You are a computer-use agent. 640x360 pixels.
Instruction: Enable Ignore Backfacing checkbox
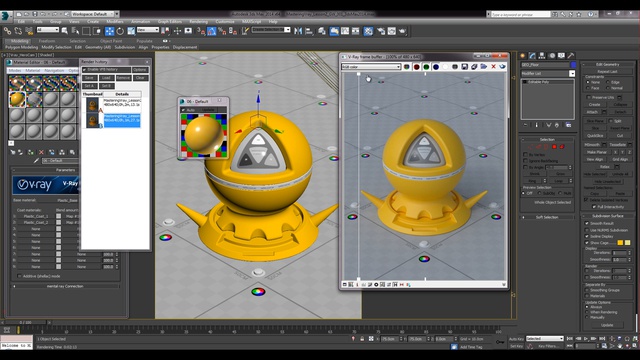(525, 161)
